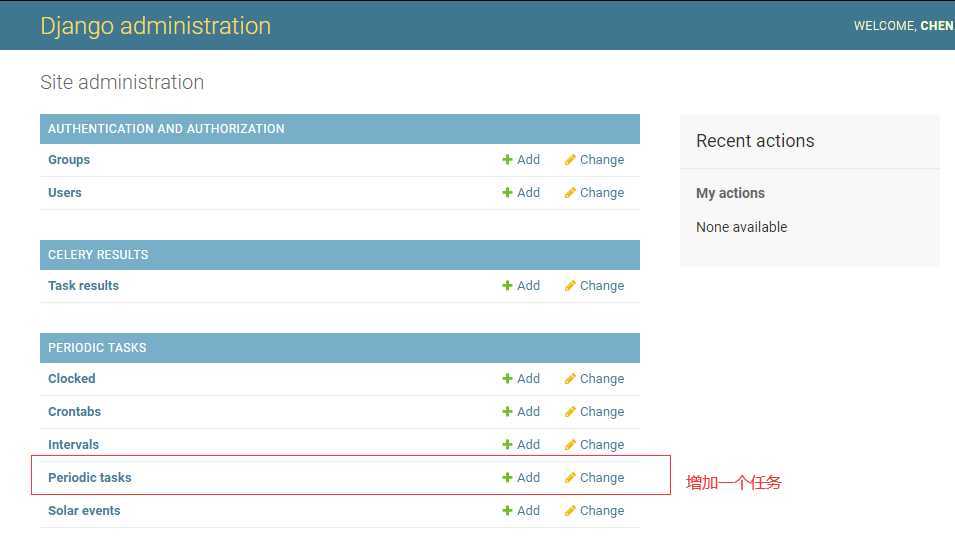Click the plus icon for Periodic tasks row
Viewport: 955px width, 542px height.
pyautogui.click(x=507, y=477)
